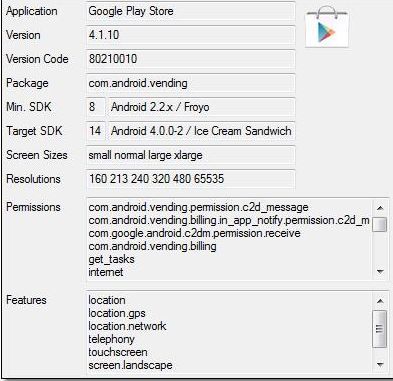This screenshot has width=393, height=381.
Task: Click the Target SDK label
Action: (x=34, y=131)
